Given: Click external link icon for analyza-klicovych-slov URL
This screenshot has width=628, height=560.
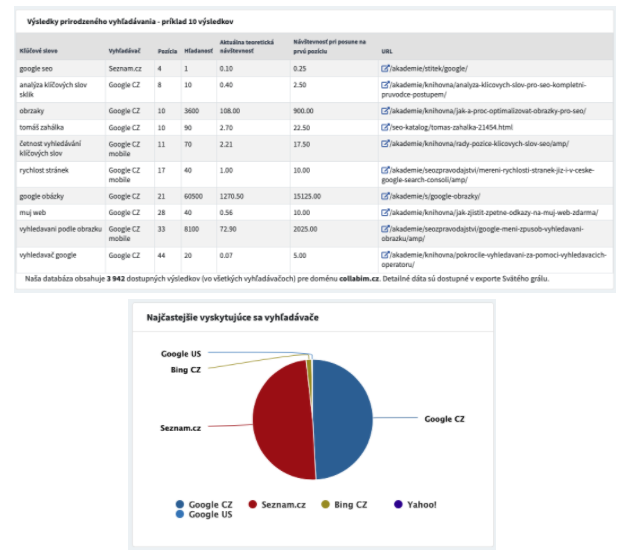Looking at the screenshot, I should pyautogui.click(x=385, y=85).
